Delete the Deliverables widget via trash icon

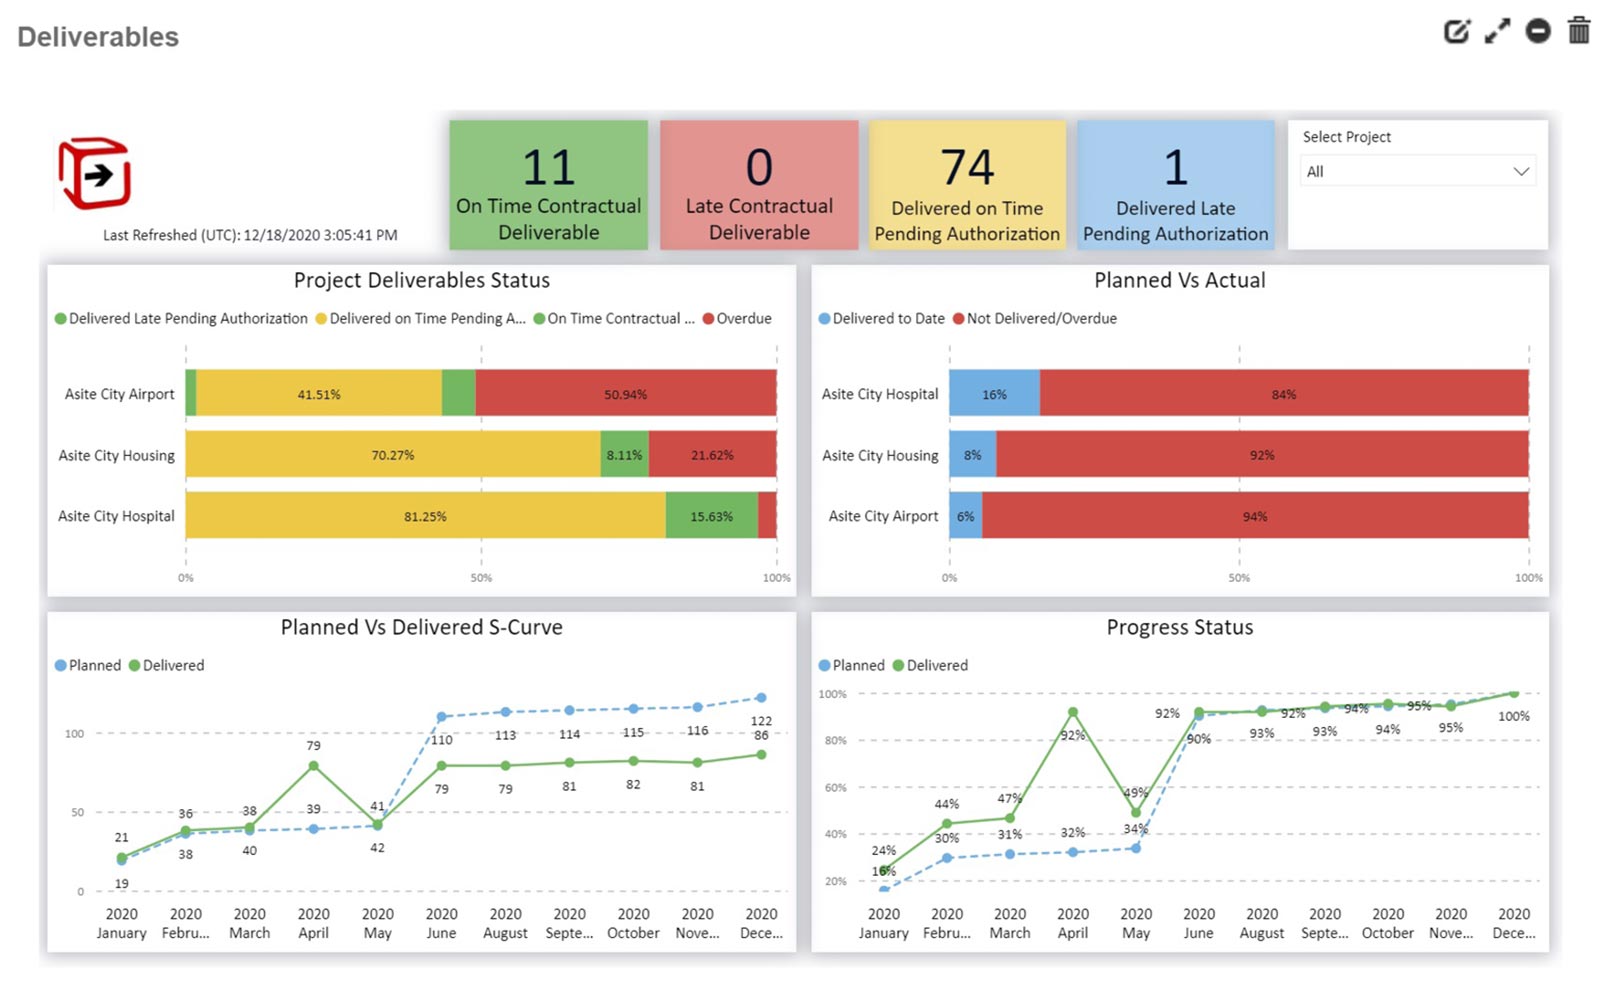tap(1579, 30)
